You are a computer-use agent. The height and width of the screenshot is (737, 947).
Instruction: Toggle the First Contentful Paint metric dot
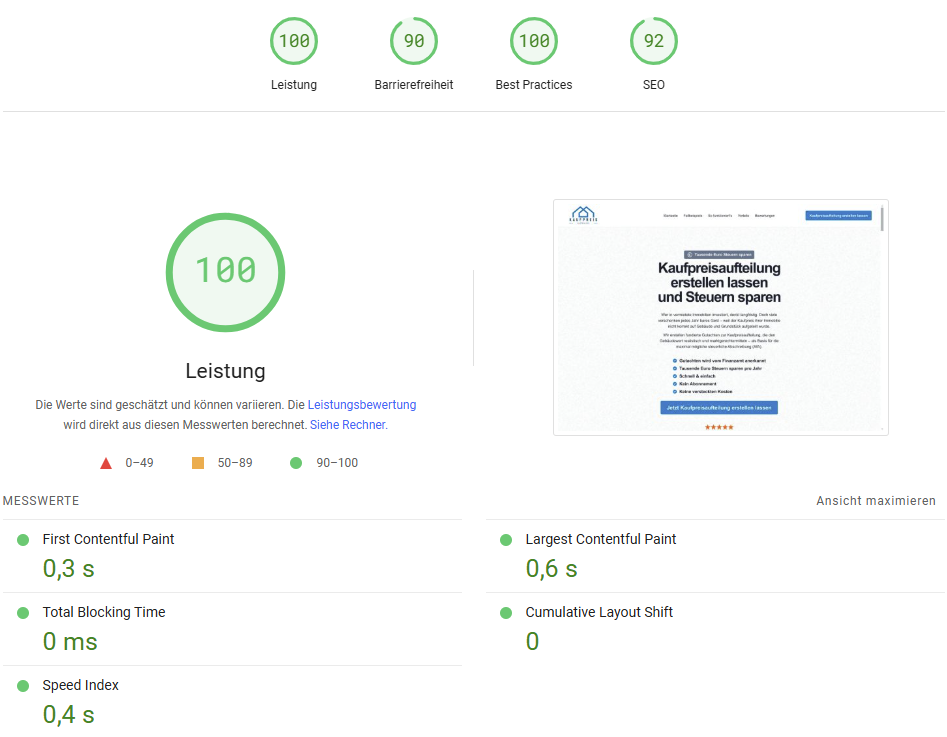pyautogui.click(x=22, y=538)
